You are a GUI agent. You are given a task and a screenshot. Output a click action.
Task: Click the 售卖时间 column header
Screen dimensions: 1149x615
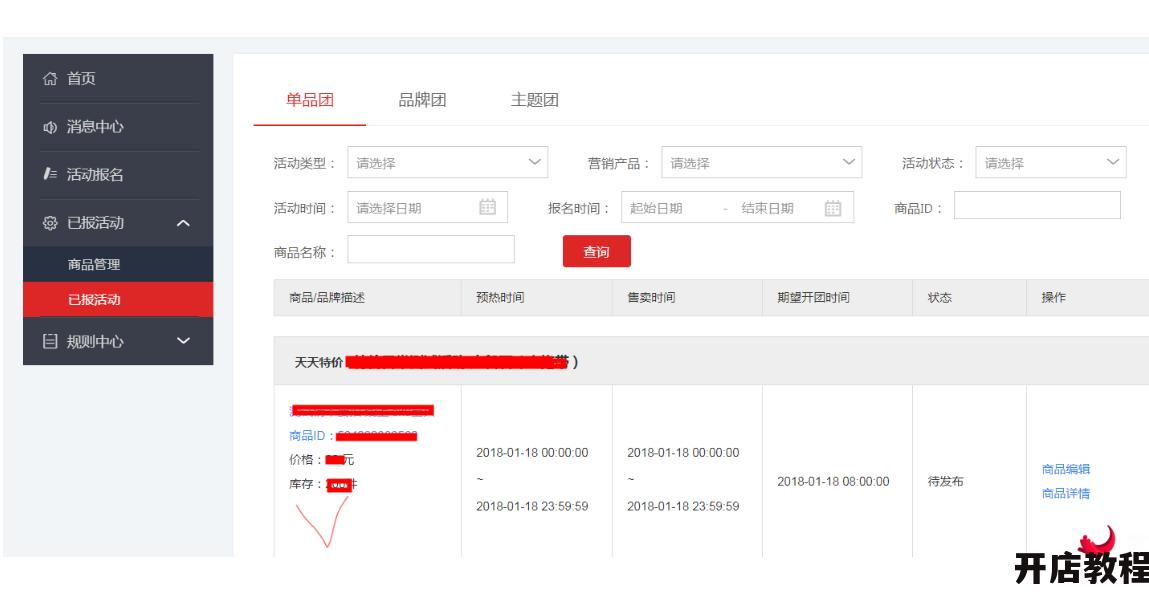651,298
